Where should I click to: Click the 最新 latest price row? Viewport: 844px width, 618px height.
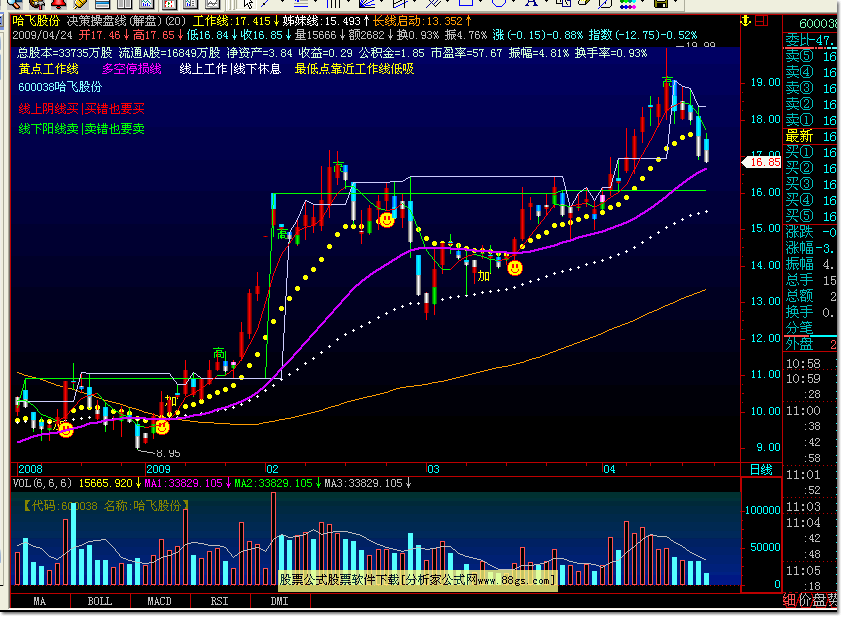[x=811, y=136]
